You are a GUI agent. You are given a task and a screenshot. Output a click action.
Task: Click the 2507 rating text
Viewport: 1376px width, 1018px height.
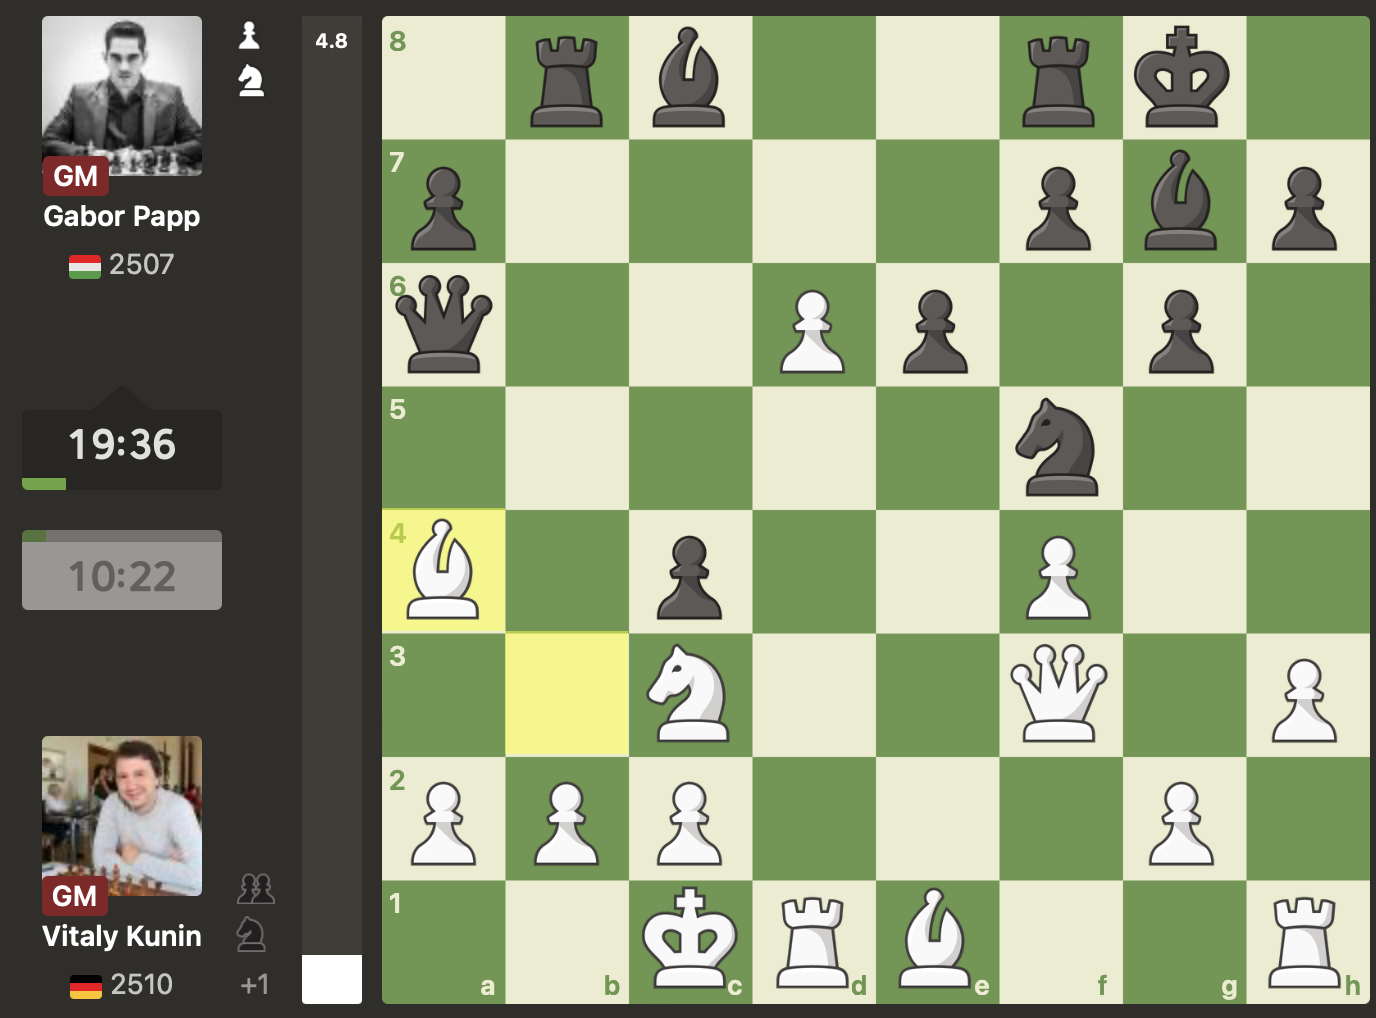(142, 265)
